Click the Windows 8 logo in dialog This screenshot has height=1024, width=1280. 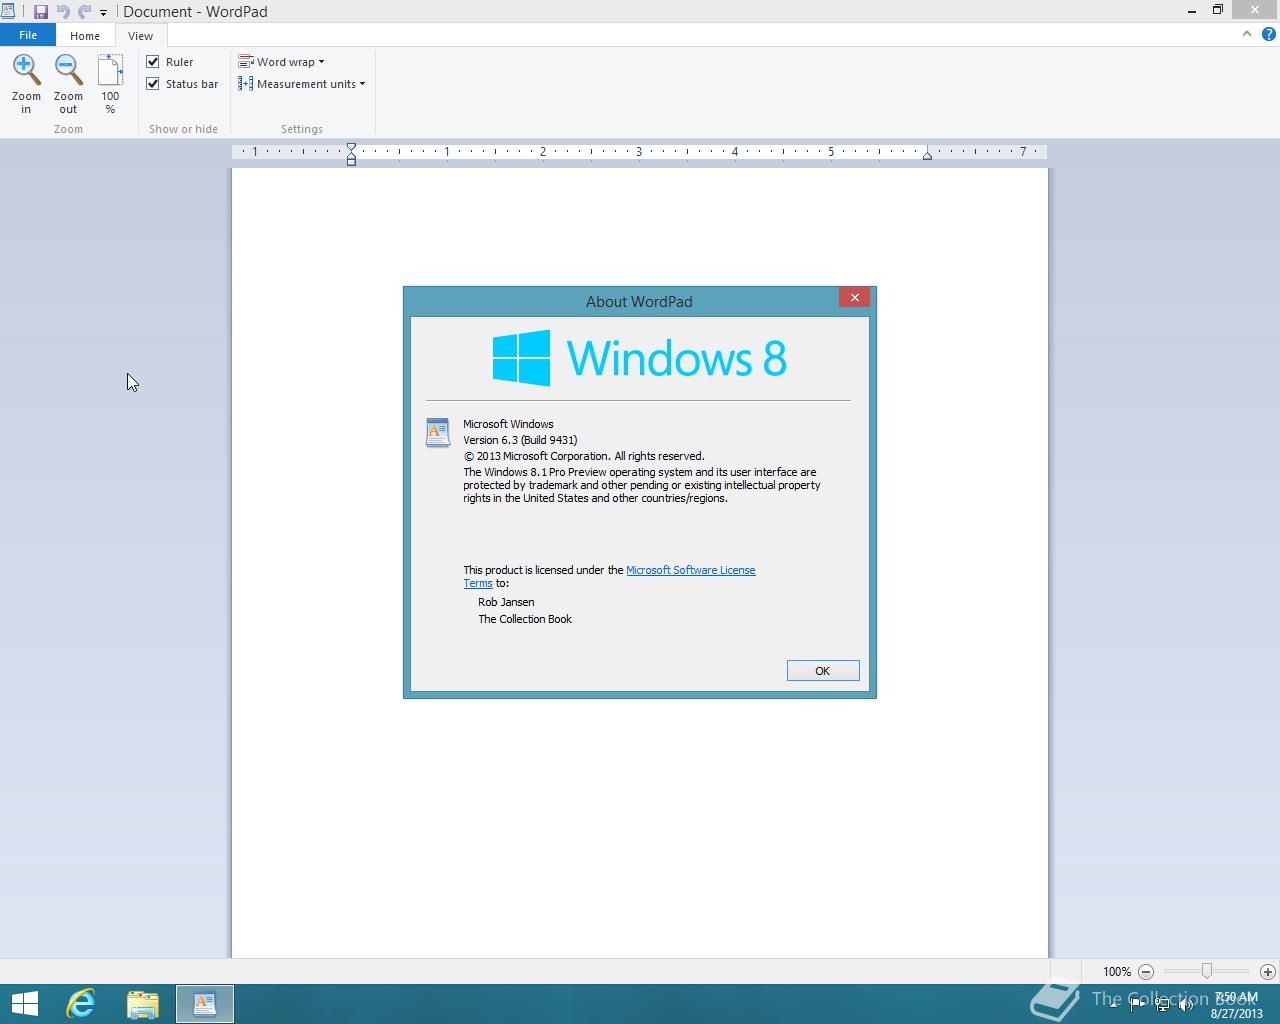click(x=640, y=358)
